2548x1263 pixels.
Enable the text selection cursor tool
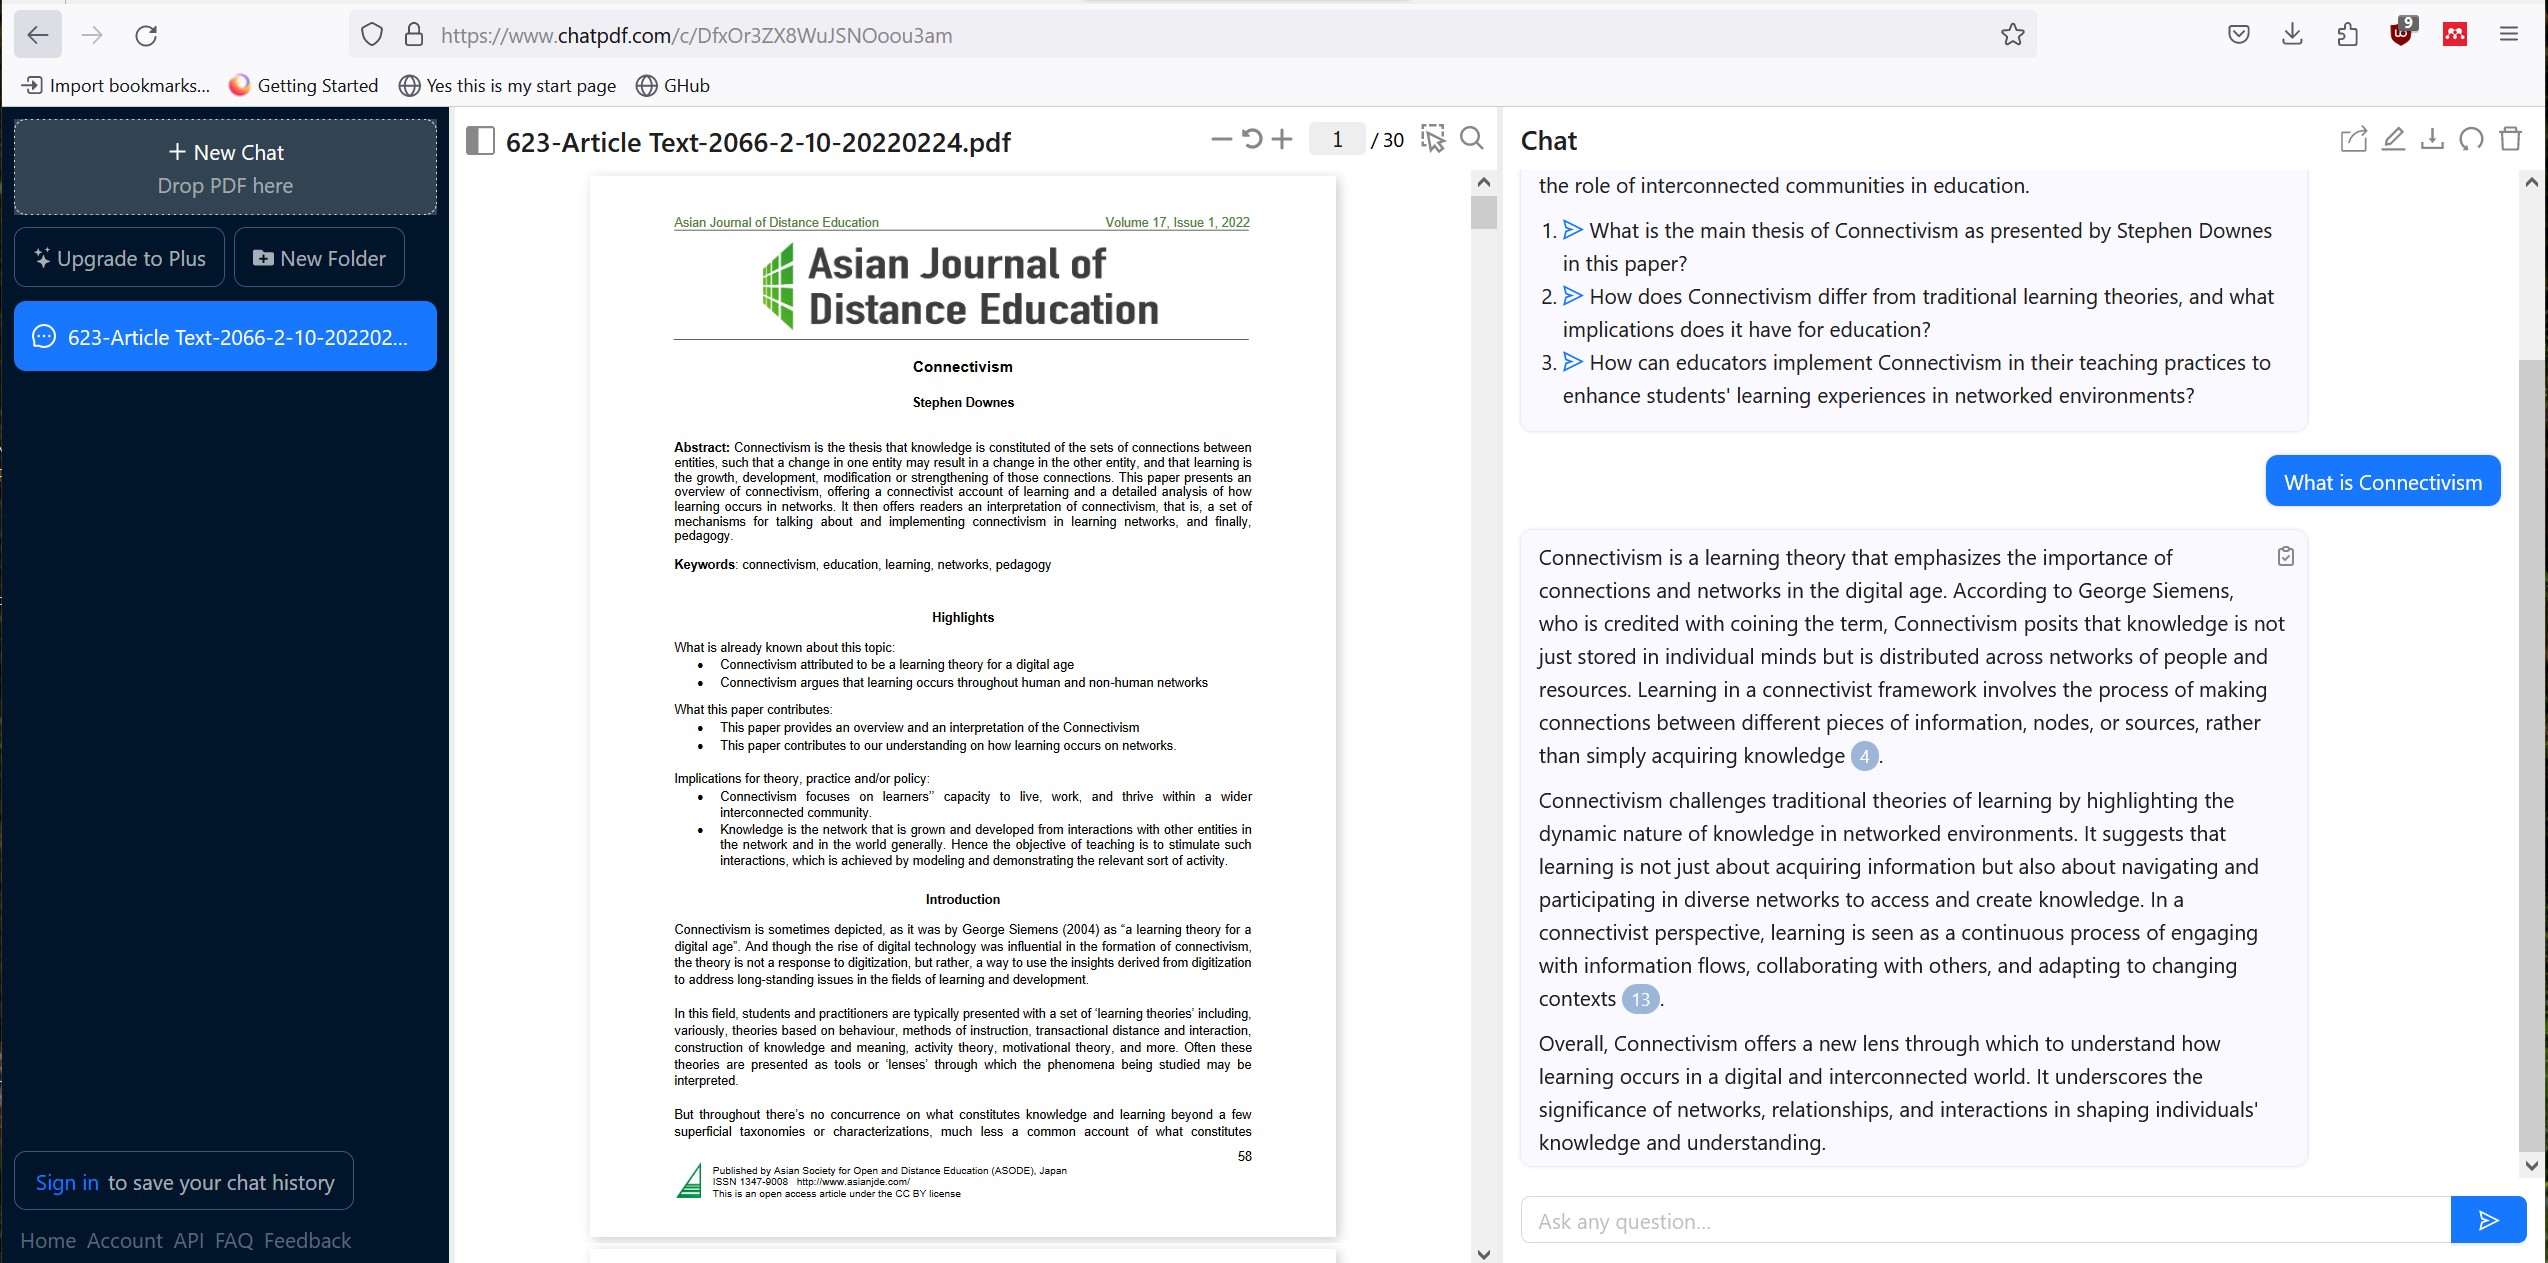tap(1434, 139)
